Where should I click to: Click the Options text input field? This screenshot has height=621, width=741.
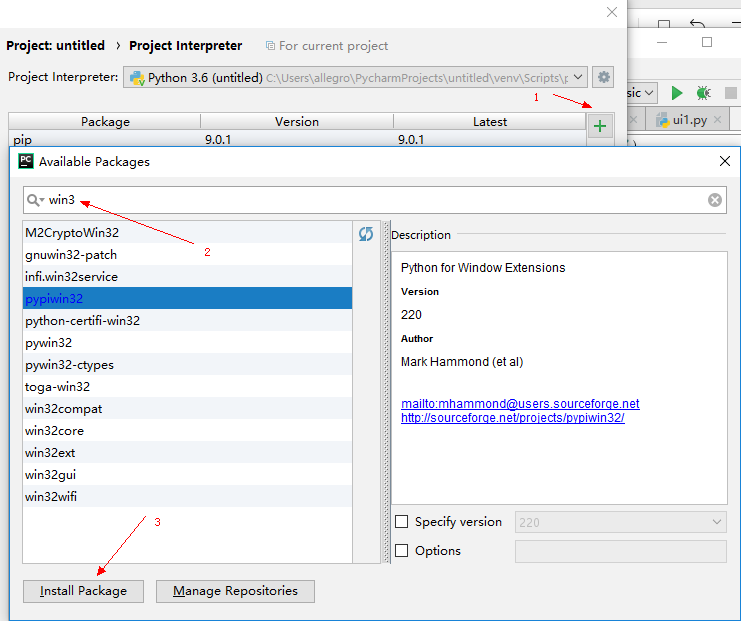click(620, 552)
